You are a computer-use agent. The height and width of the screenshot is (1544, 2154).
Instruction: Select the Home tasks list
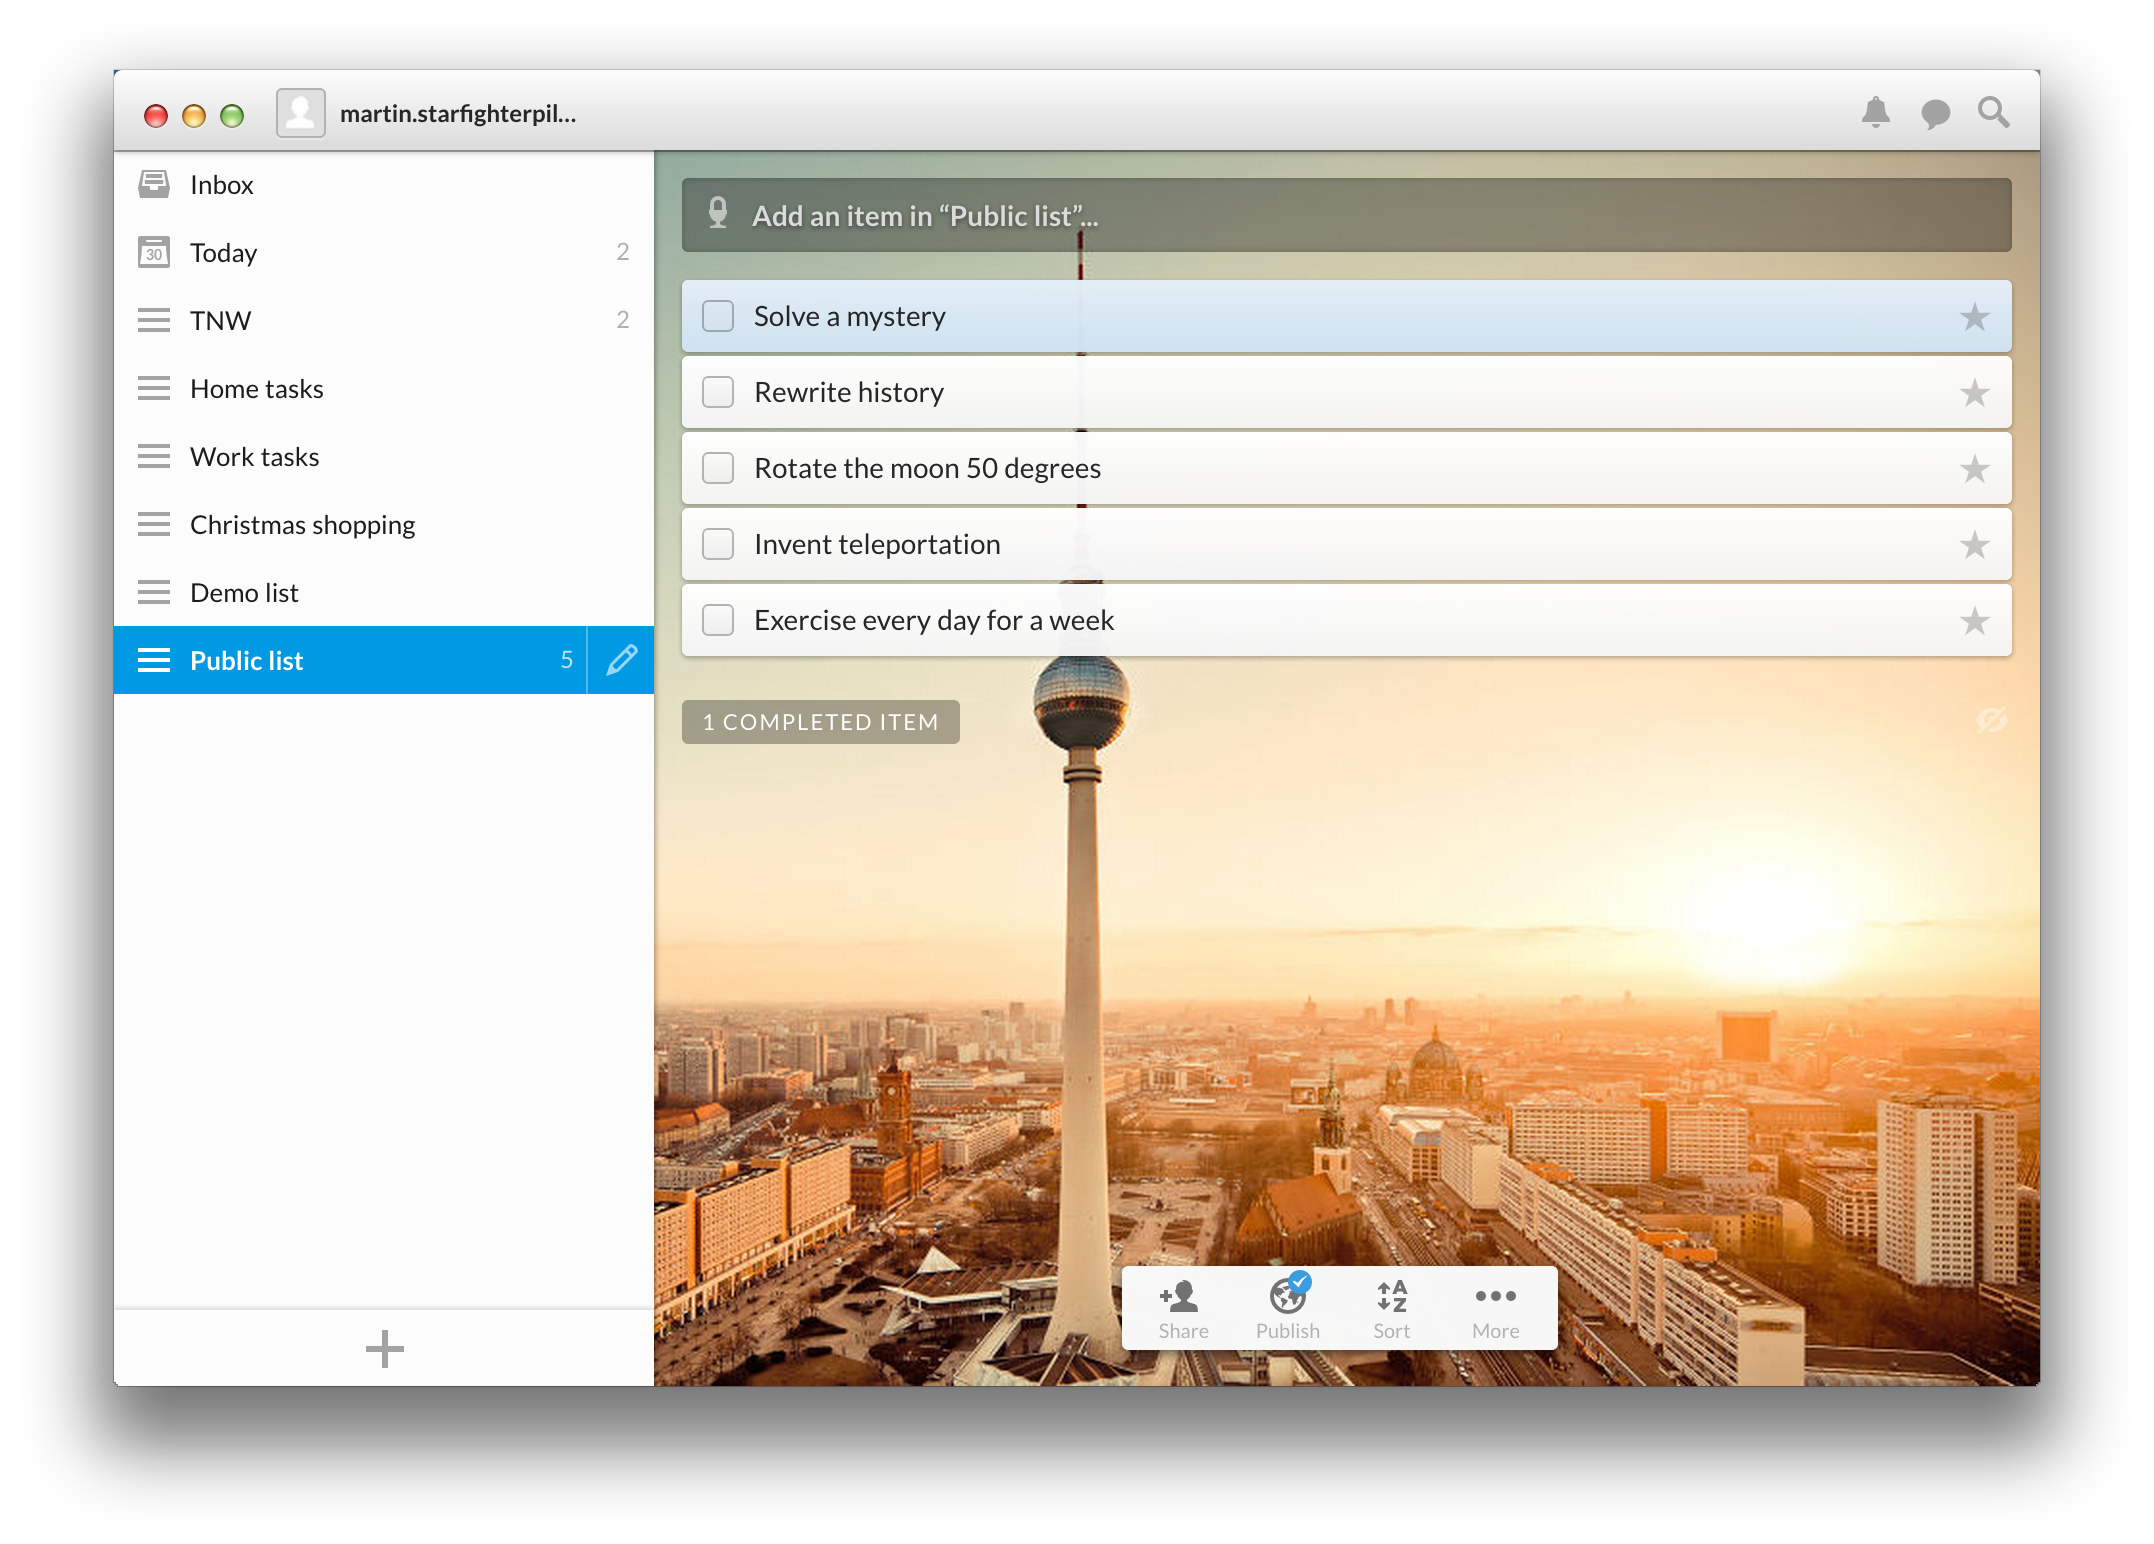coord(384,389)
